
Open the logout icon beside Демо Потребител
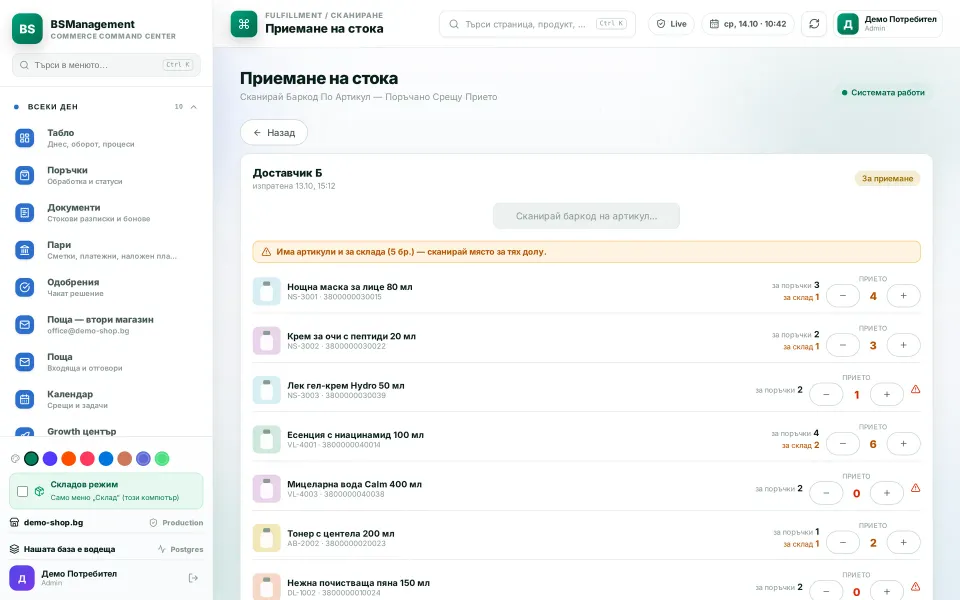tap(193, 578)
